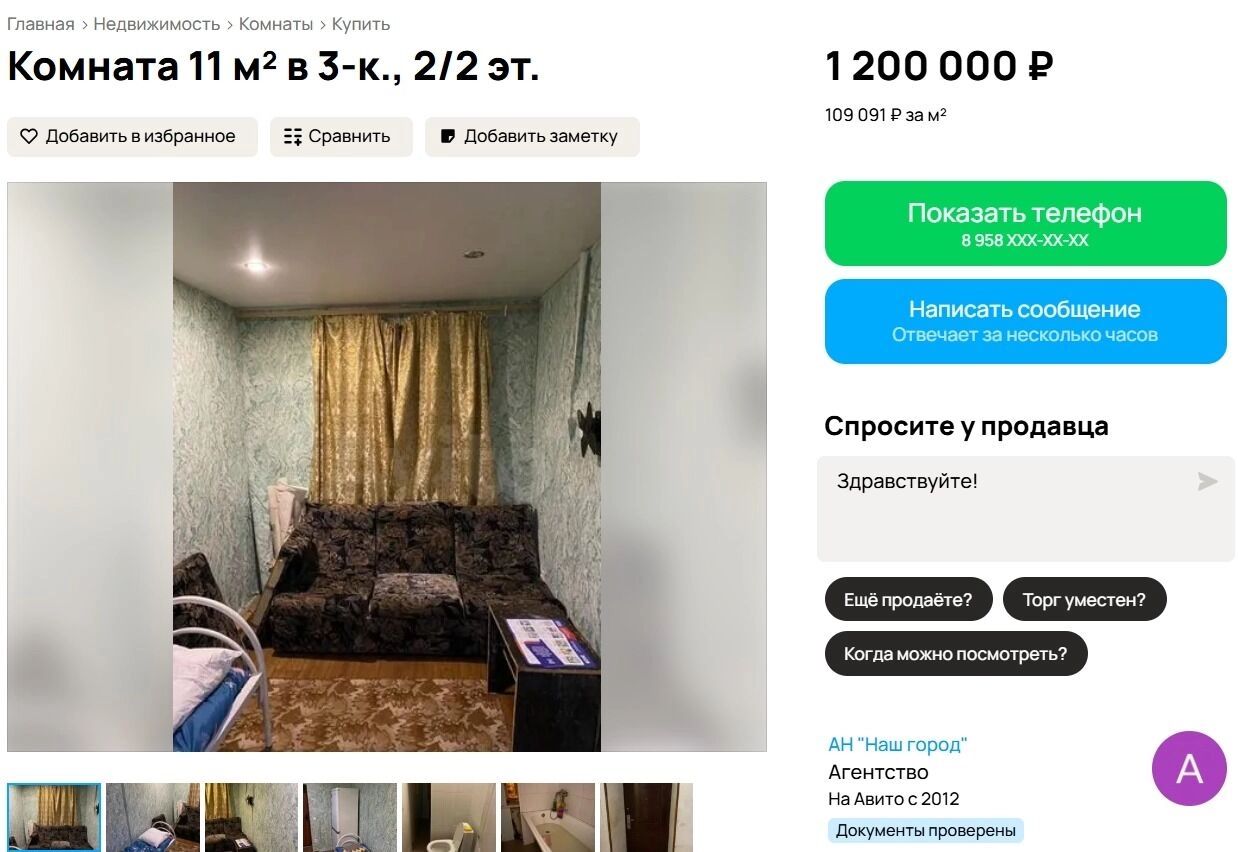Go to Недвижимость breadcrumb
The width and height of the screenshot is (1238, 852).
157,24
